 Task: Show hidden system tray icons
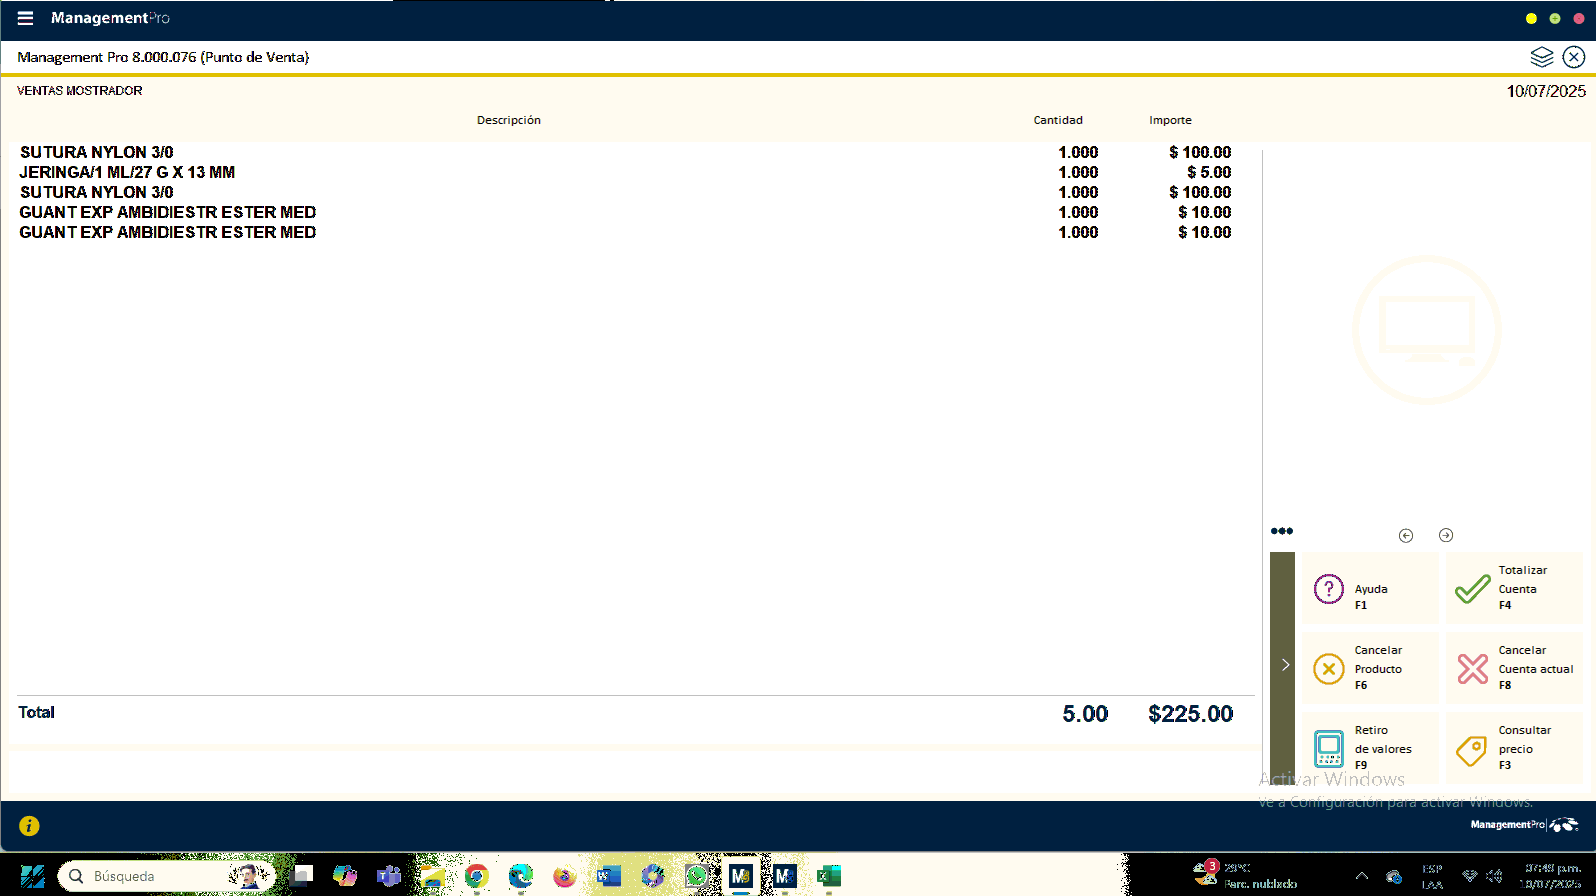pos(1361,876)
